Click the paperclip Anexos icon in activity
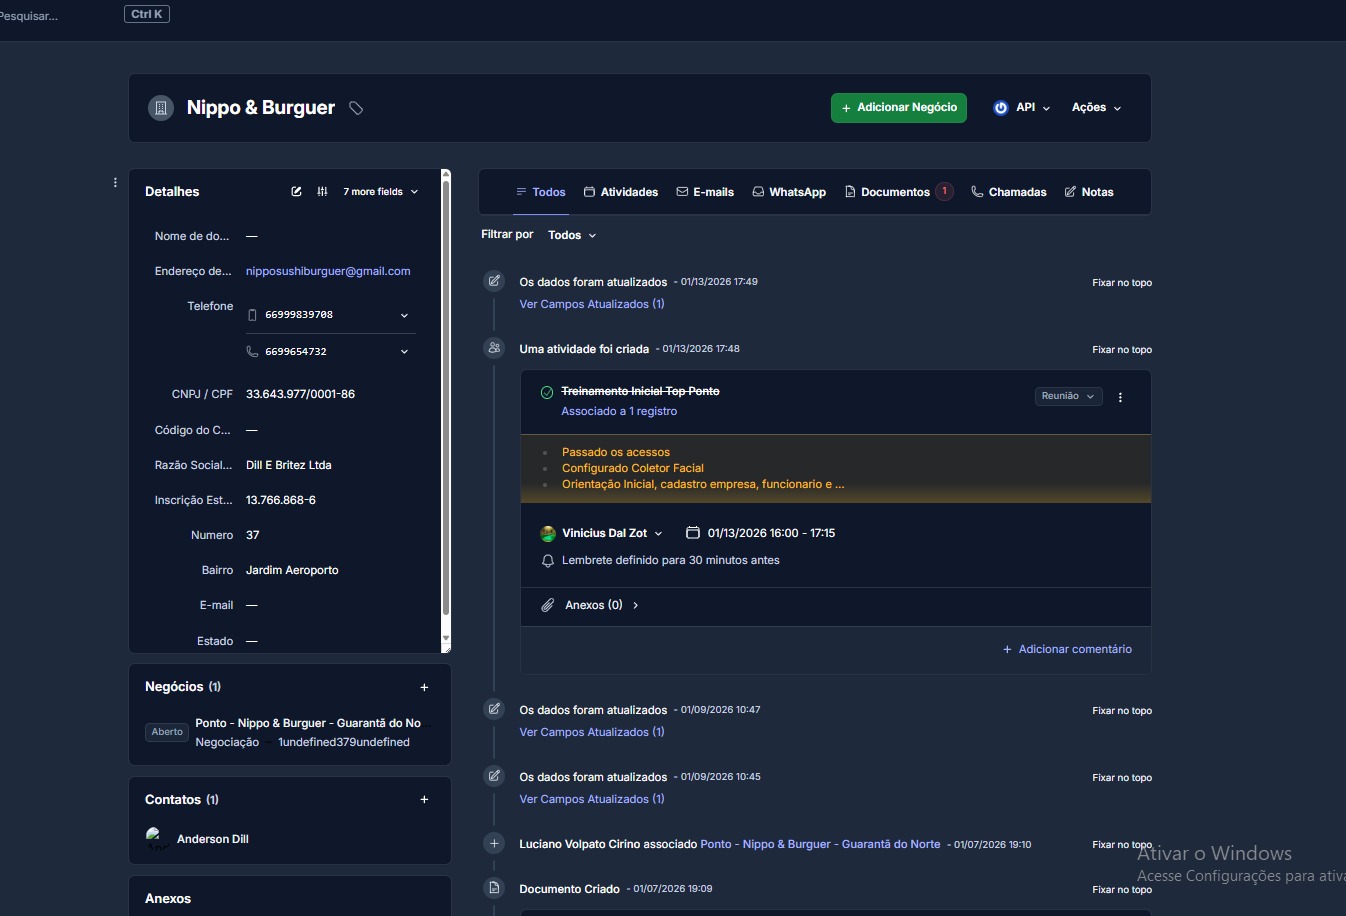1346x916 pixels. (x=548, y=605)
